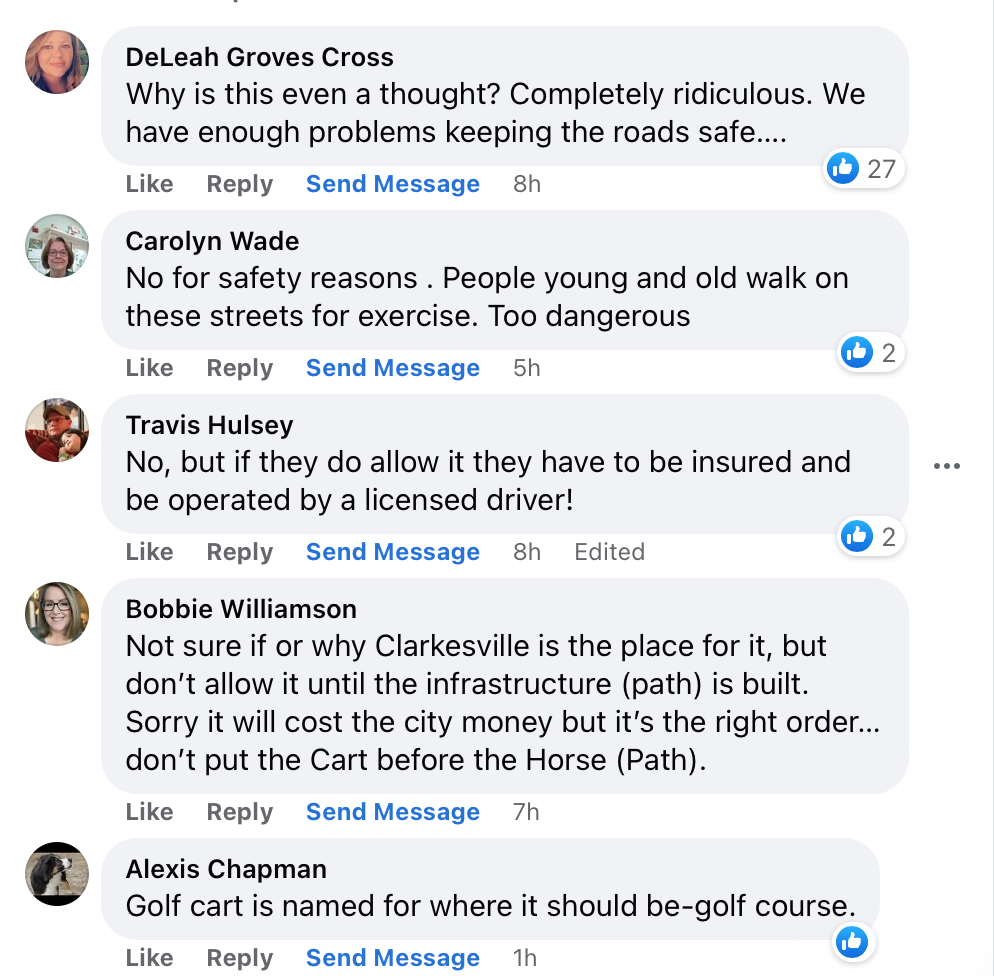Reply to Travis Hulsey's comment
This screenshot has width=994, height=976.
pyautogui.click(x=239, y=552)
